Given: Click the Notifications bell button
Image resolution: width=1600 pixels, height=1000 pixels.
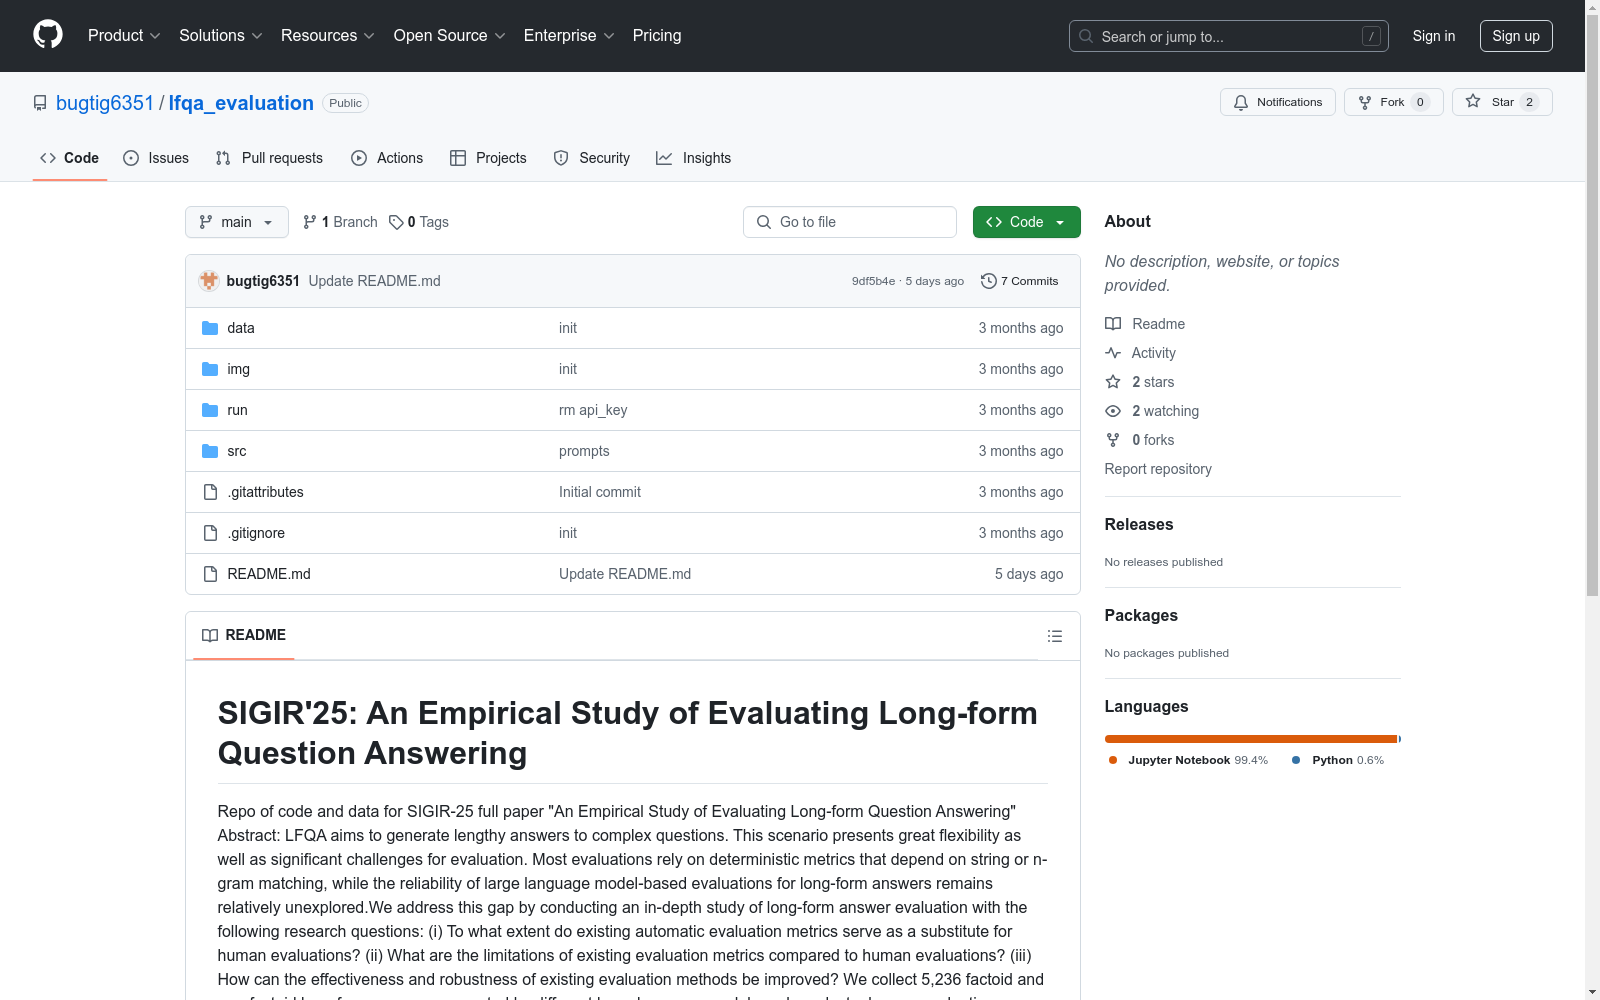Looking at the screenshot, I should [1277, 102].
